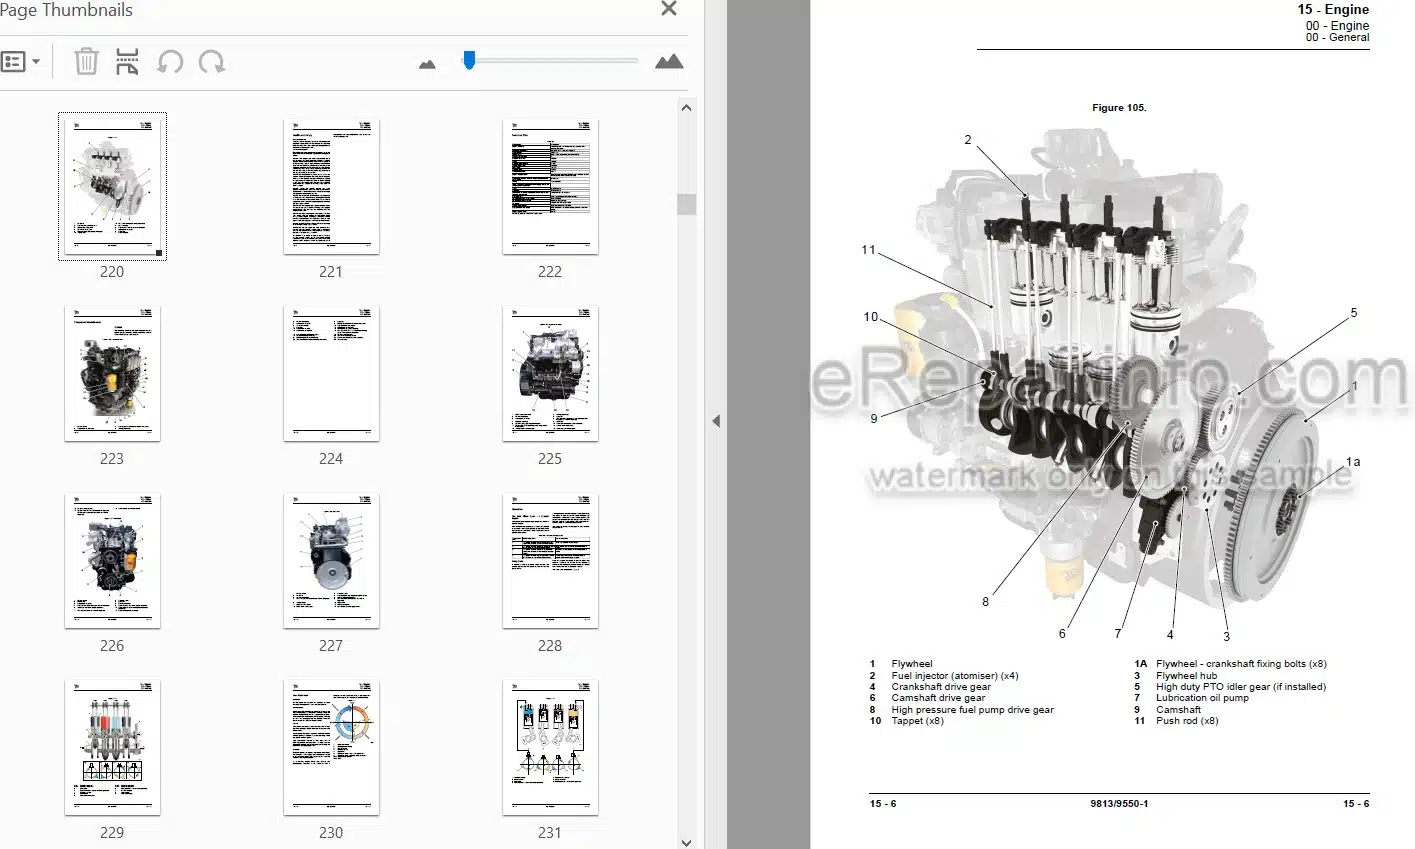Click legend entry 'Tappet (x8)'
This screenshot has height=849, width=1415.
(x=917, y=721)
